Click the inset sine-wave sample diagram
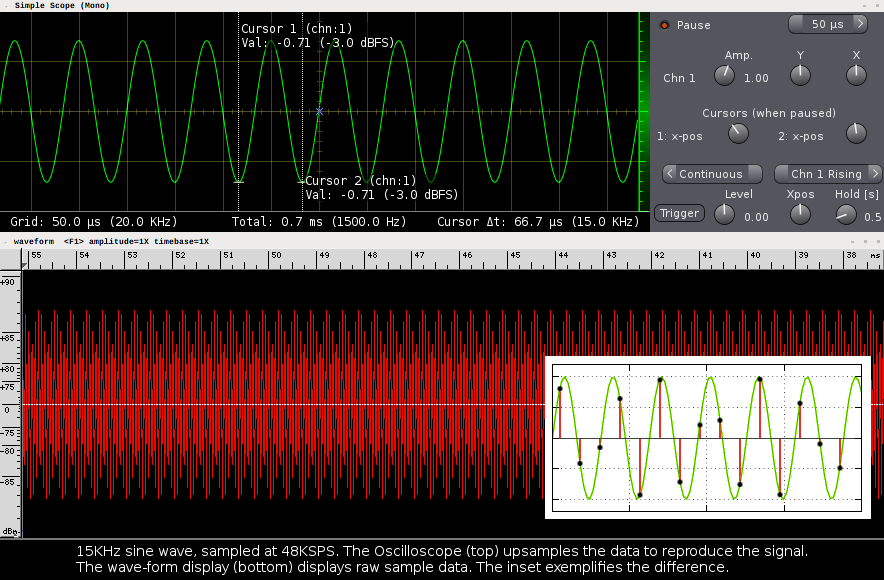 click(708, 437)
